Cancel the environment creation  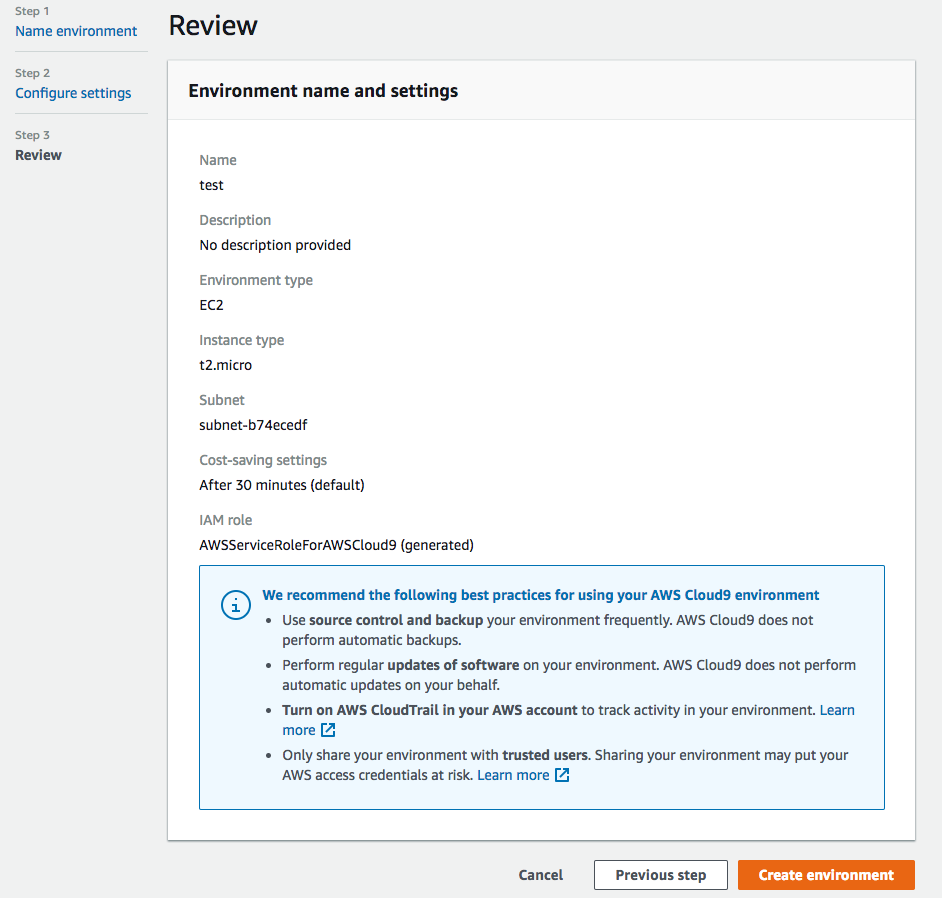[540, 874]
